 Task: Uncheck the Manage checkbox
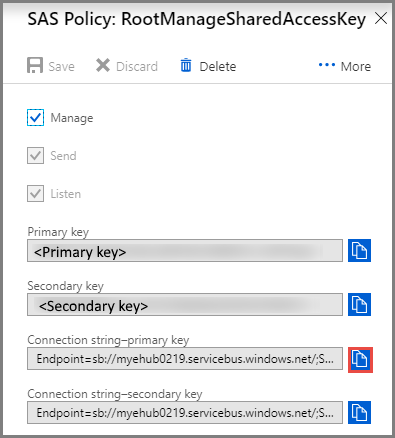(35, 117)
